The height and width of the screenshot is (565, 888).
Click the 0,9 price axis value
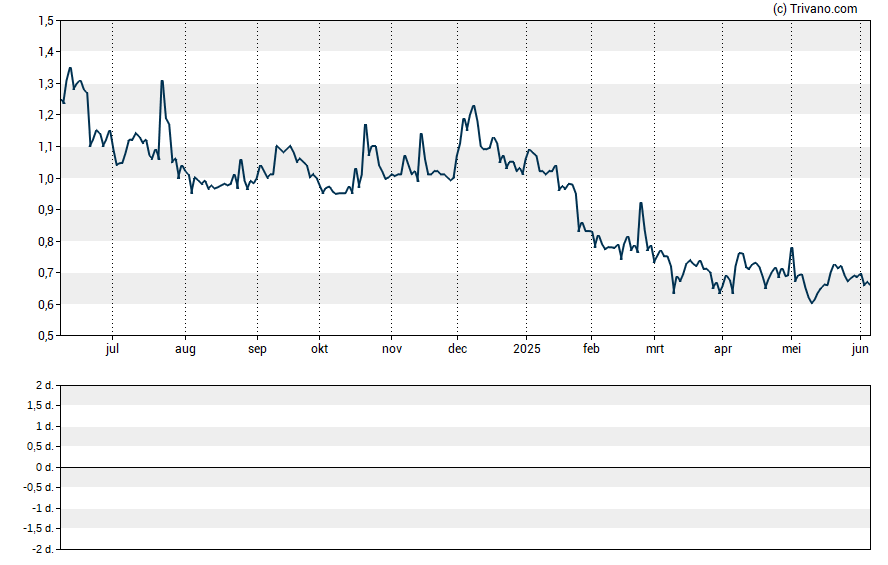pos(46,209)
